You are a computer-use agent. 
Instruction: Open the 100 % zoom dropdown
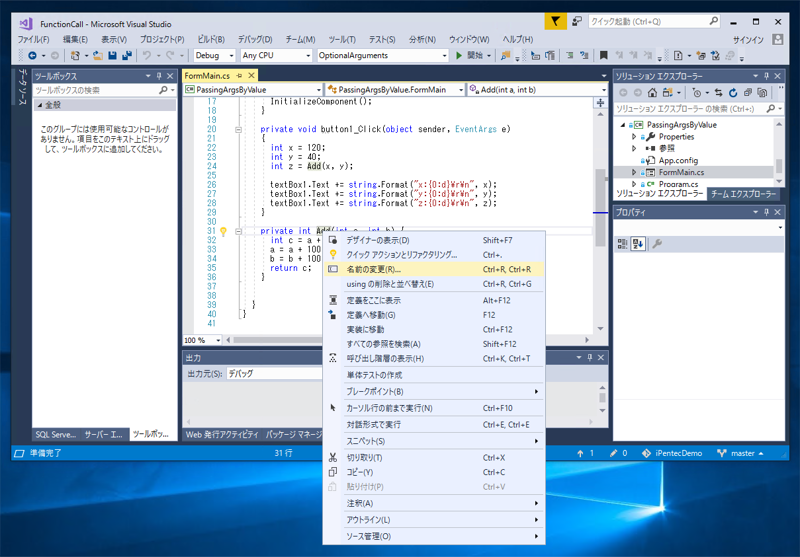pos(202,340)
